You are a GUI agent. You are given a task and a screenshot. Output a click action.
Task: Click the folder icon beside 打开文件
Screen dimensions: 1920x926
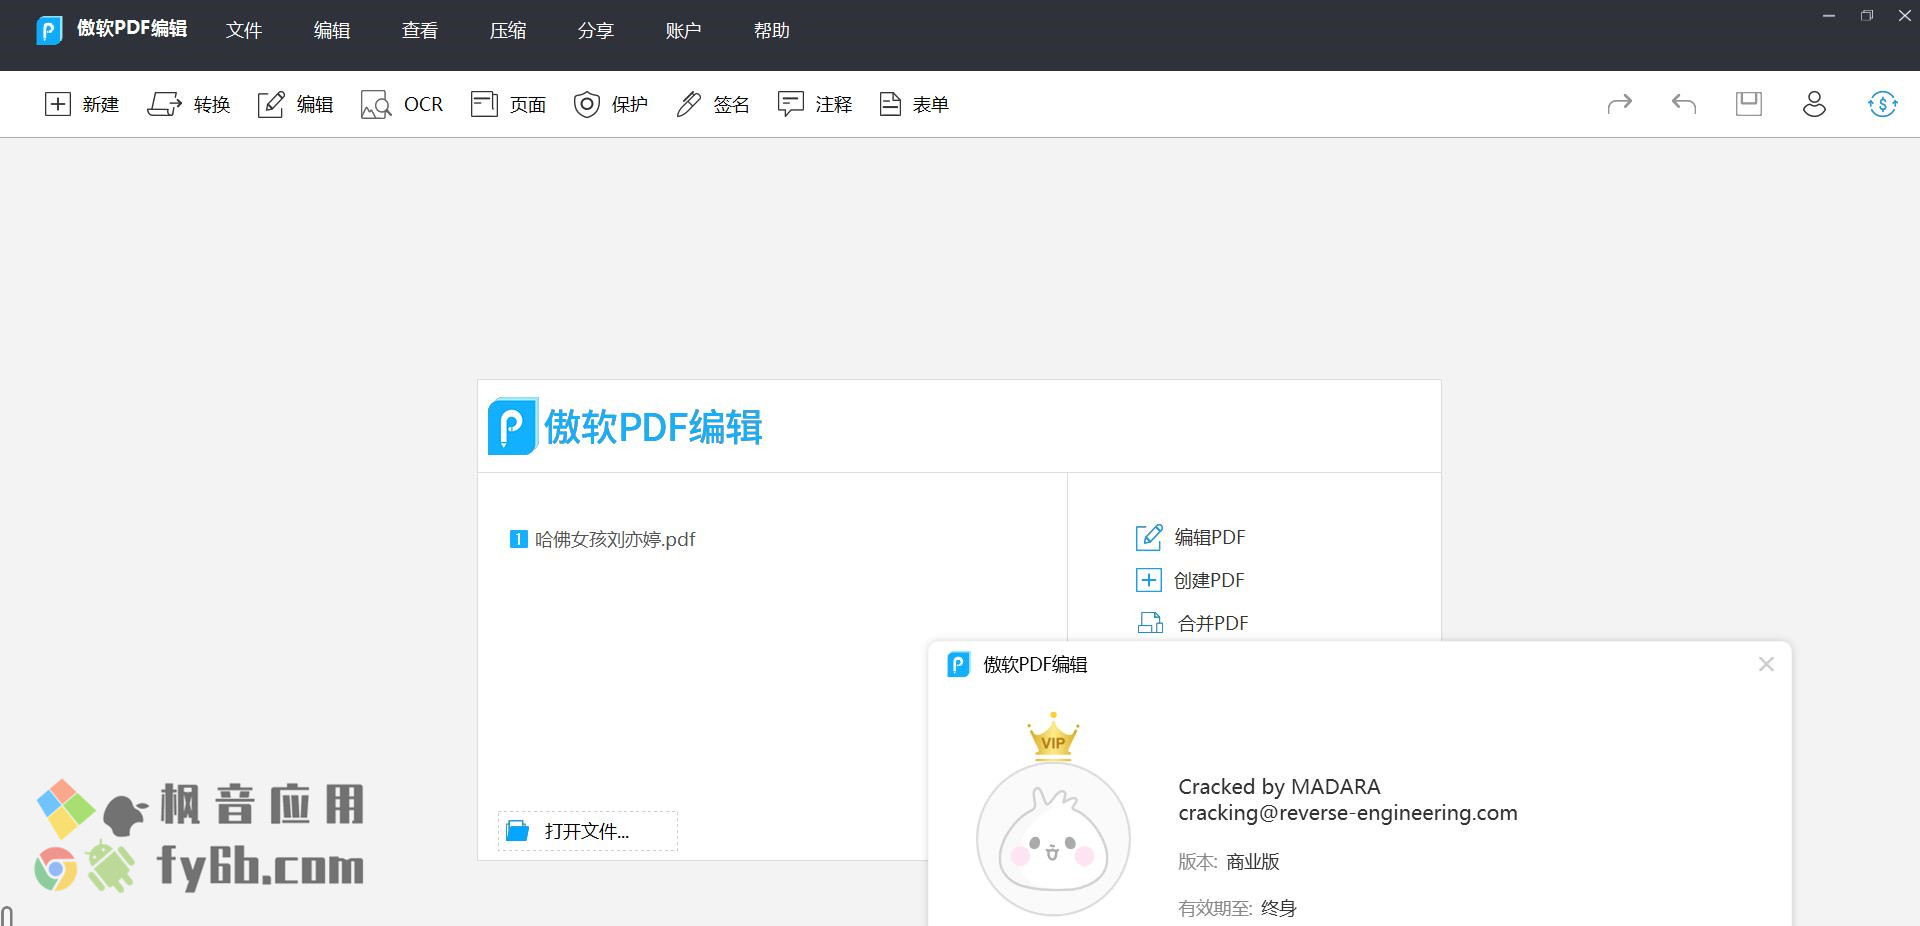coord(517,831)
